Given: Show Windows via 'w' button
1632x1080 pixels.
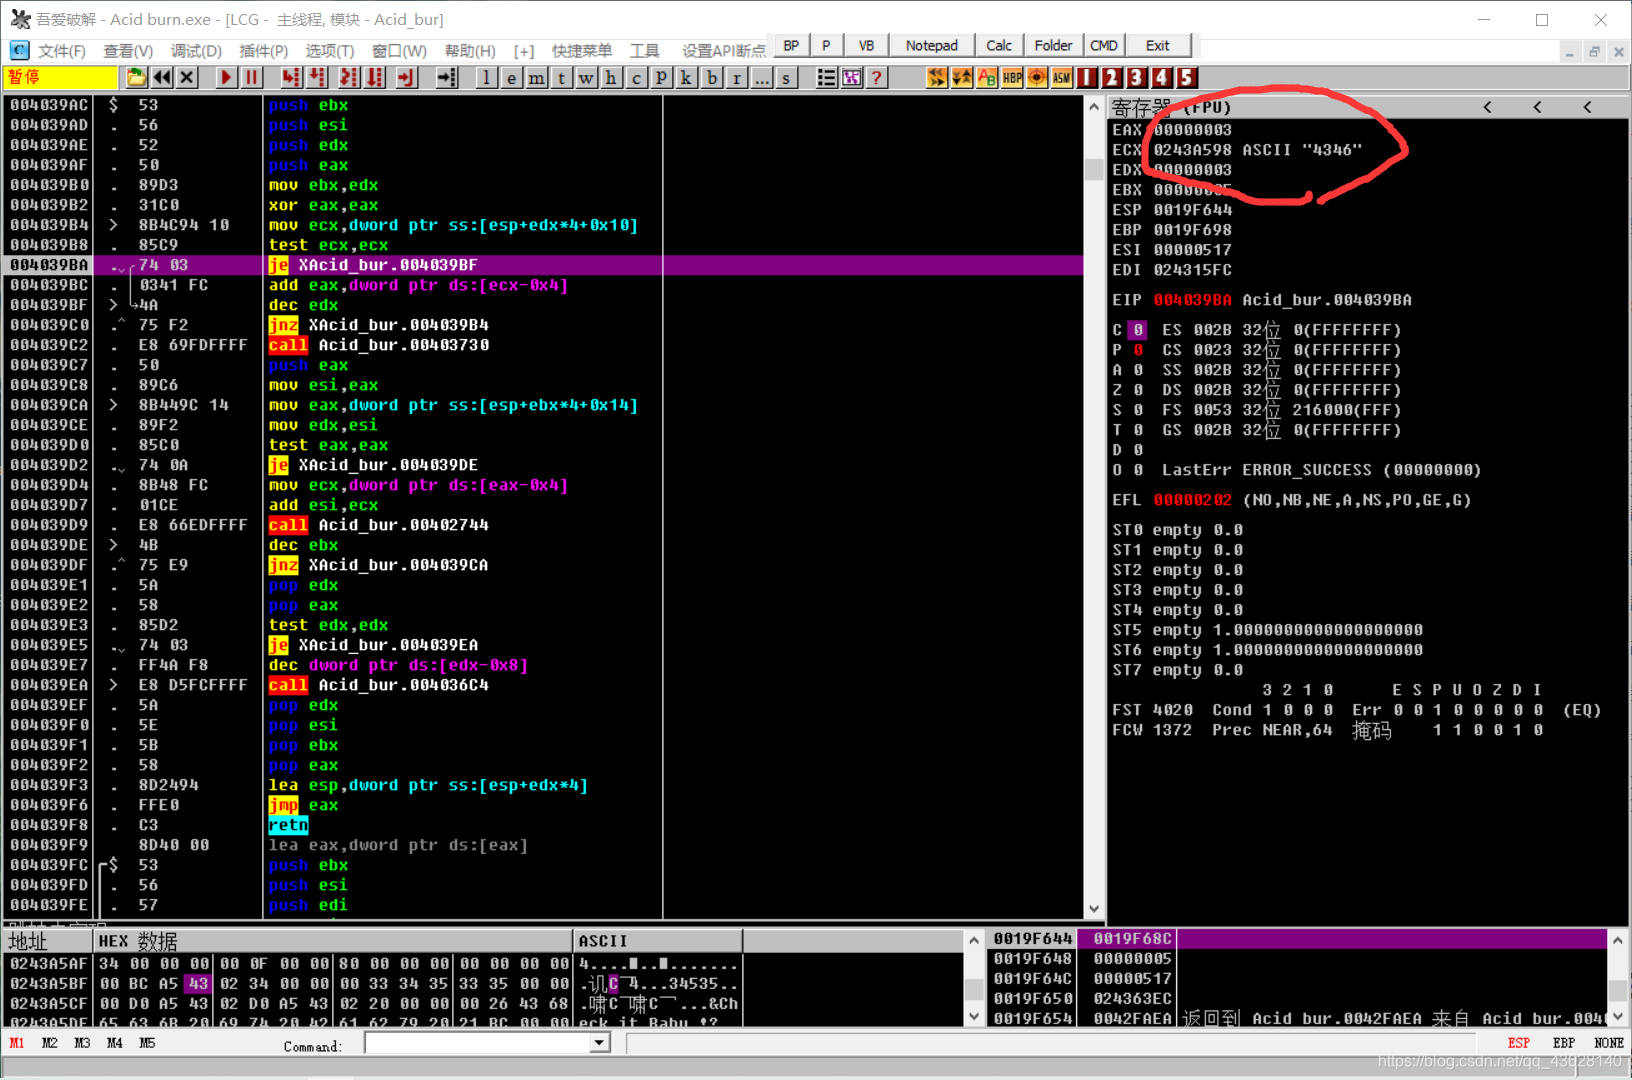Looking at the screenshot, I should click(587, 77).
